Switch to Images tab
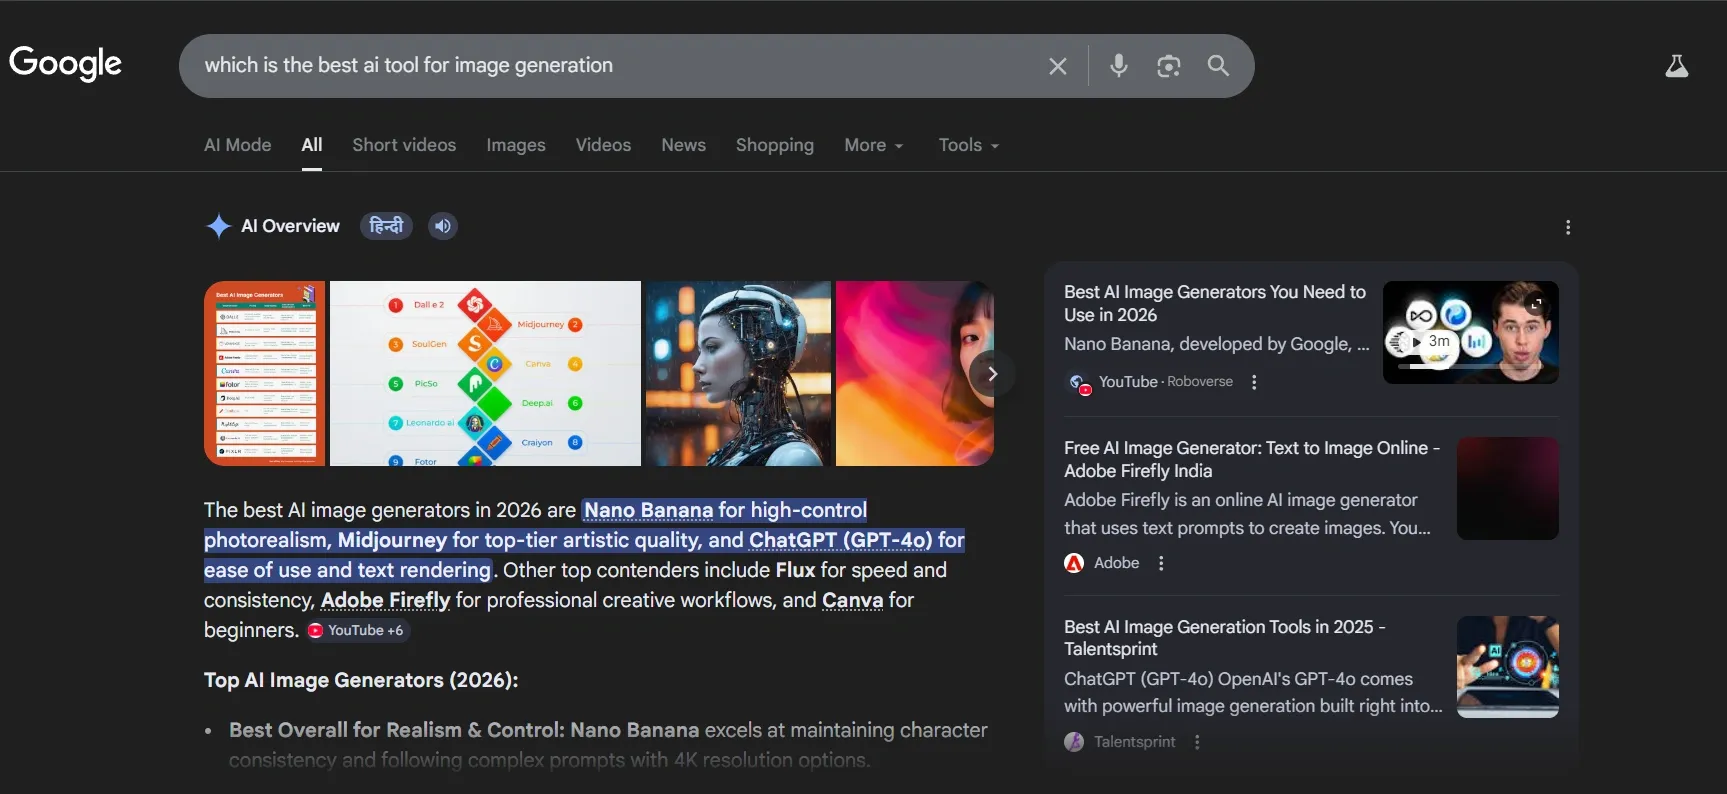1727x794 pixels. pos(516,145)
